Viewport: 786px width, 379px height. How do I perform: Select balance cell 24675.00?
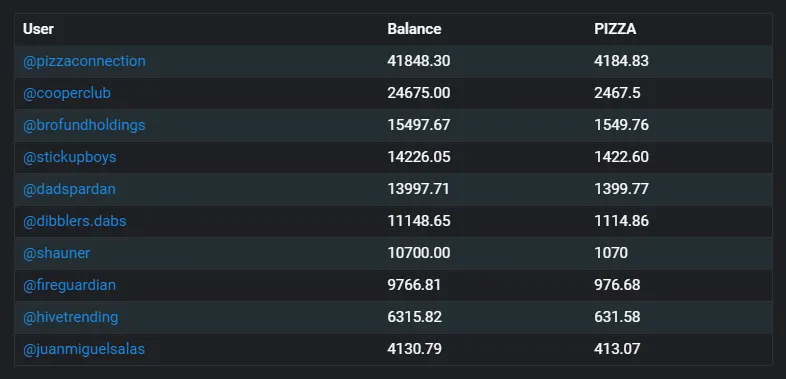tap(419, 93)
